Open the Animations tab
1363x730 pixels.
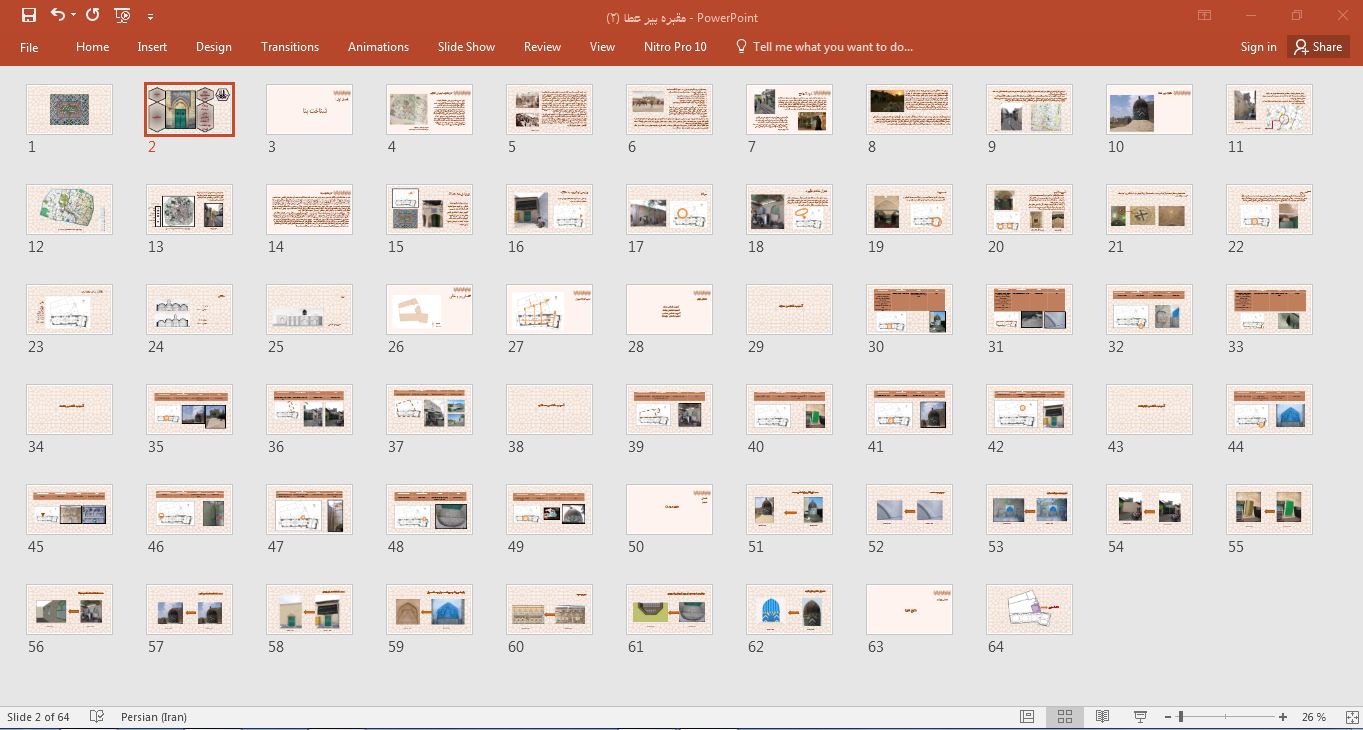click(x=378, y=47)
